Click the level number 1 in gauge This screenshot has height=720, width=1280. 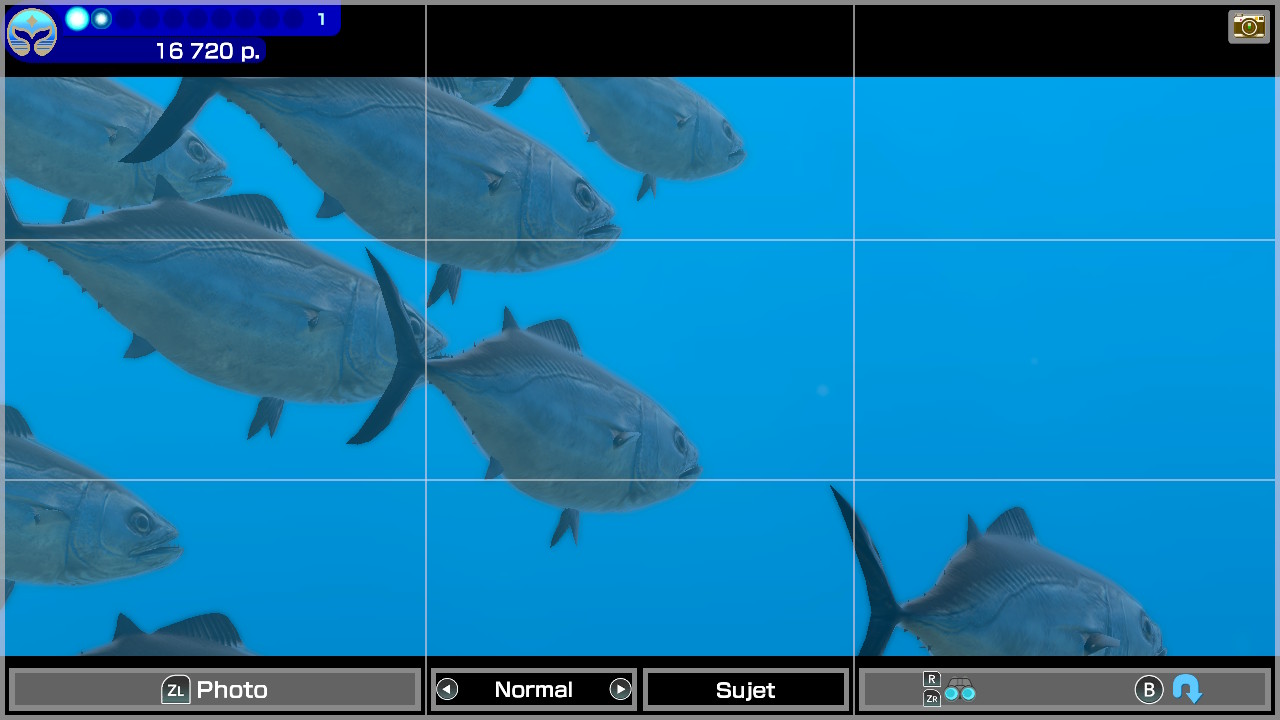321,19
